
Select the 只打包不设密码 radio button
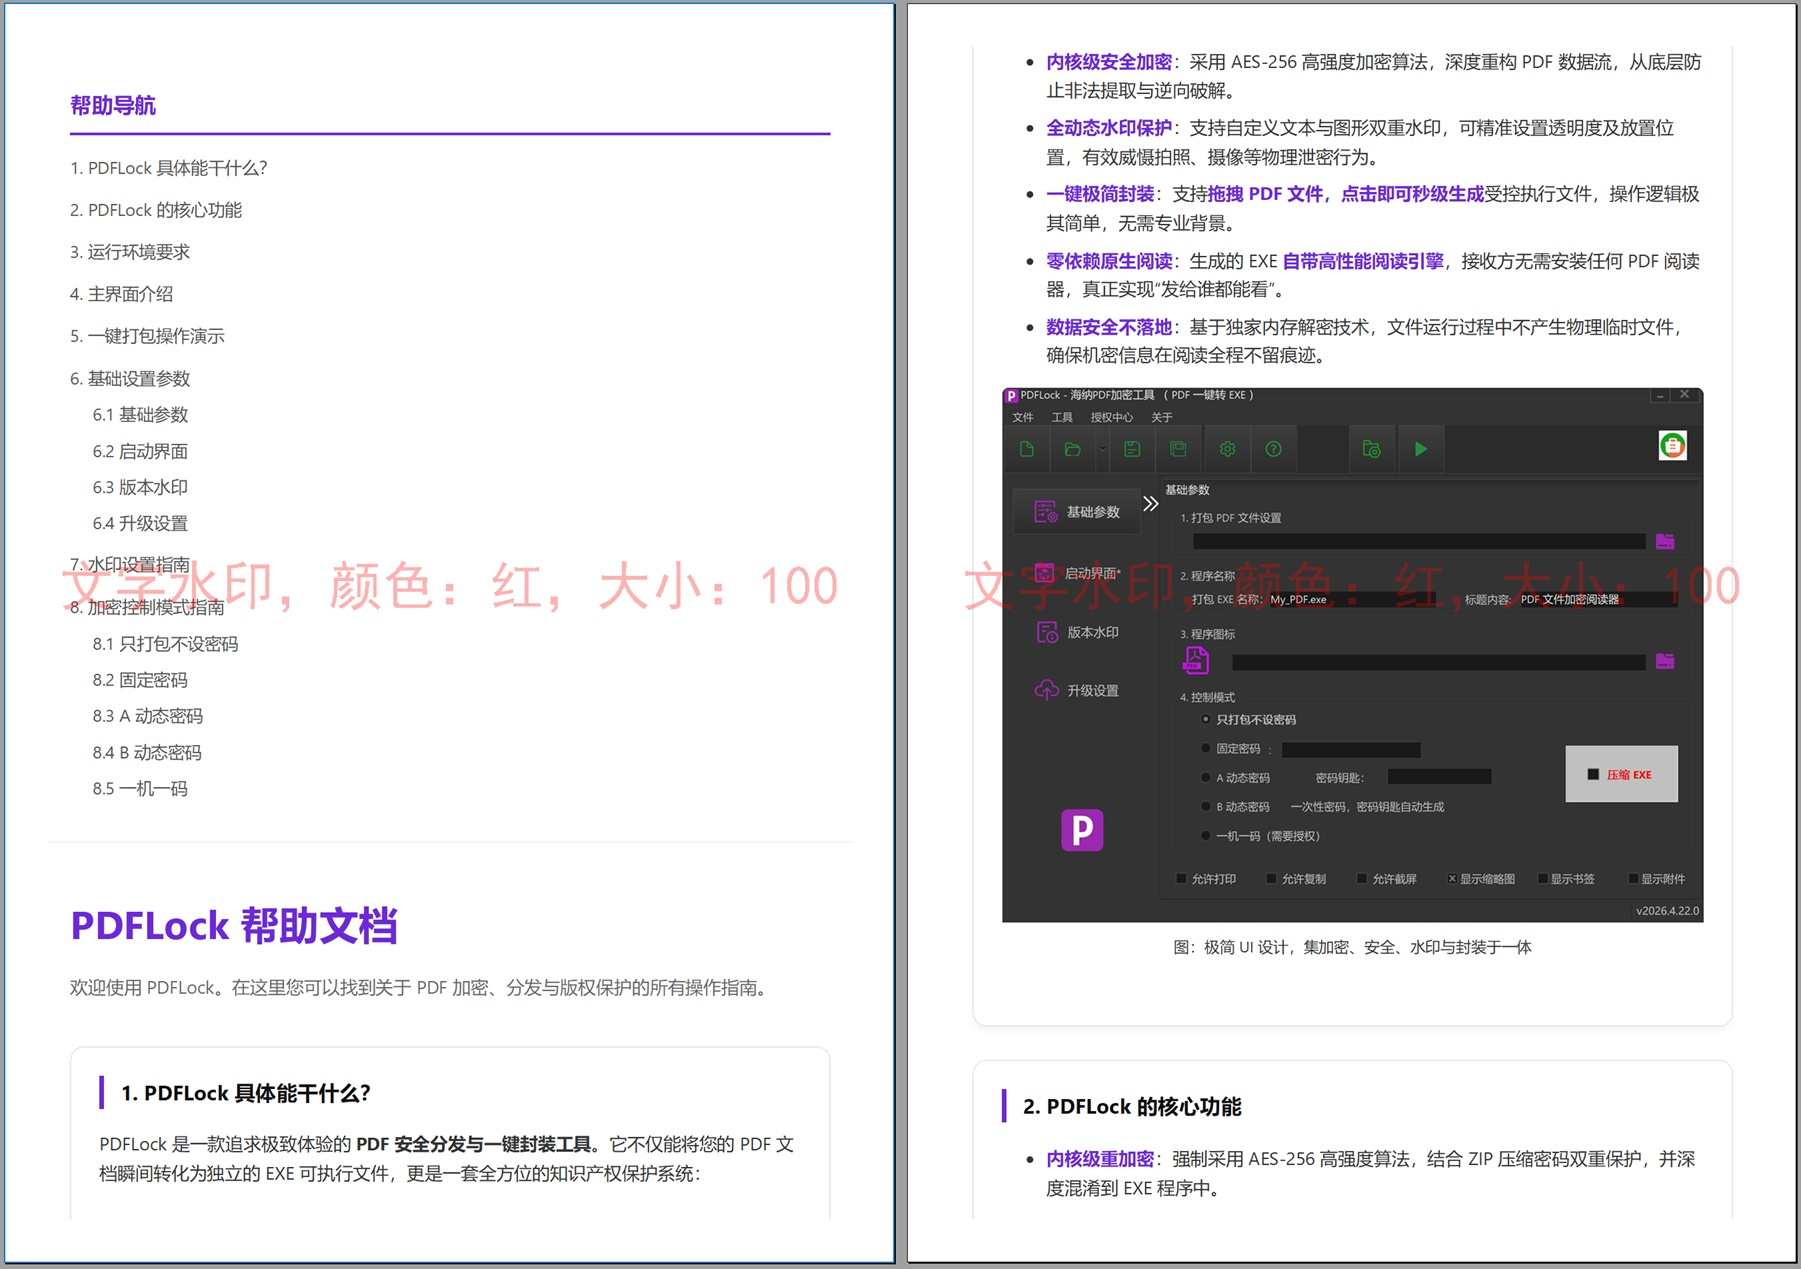(x=1206, y=720)
